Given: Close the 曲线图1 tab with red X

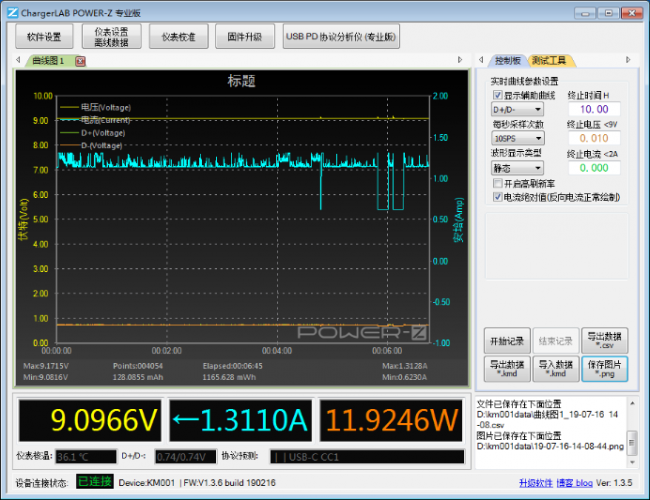Looking at the screenshot, I should (x=80, y=61).
